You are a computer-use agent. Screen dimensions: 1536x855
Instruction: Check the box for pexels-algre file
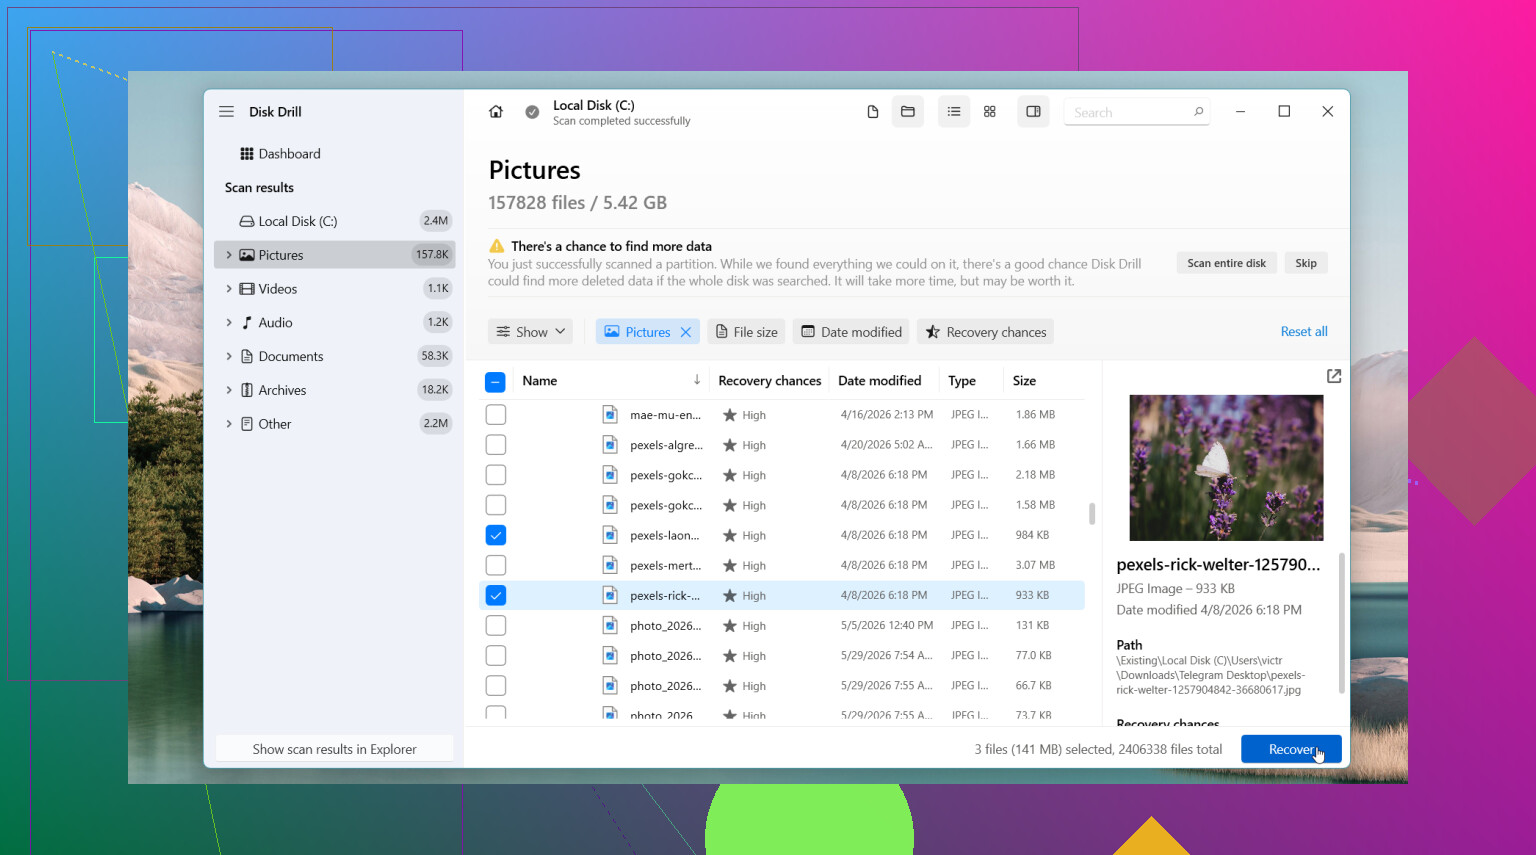tap(495, 445)
